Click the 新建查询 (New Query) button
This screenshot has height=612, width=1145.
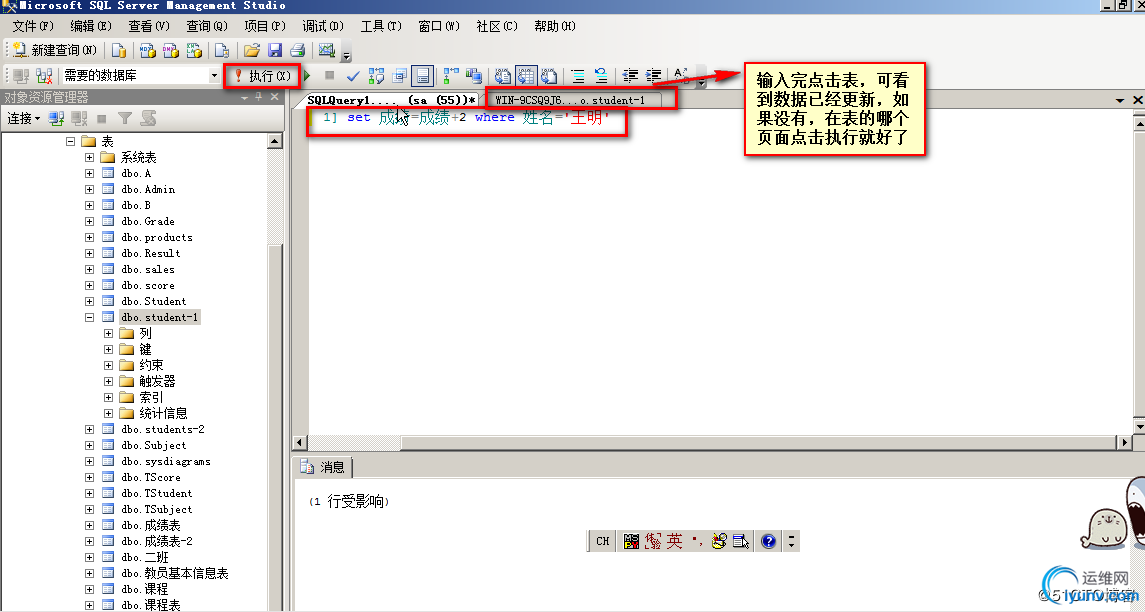point(55,50)
